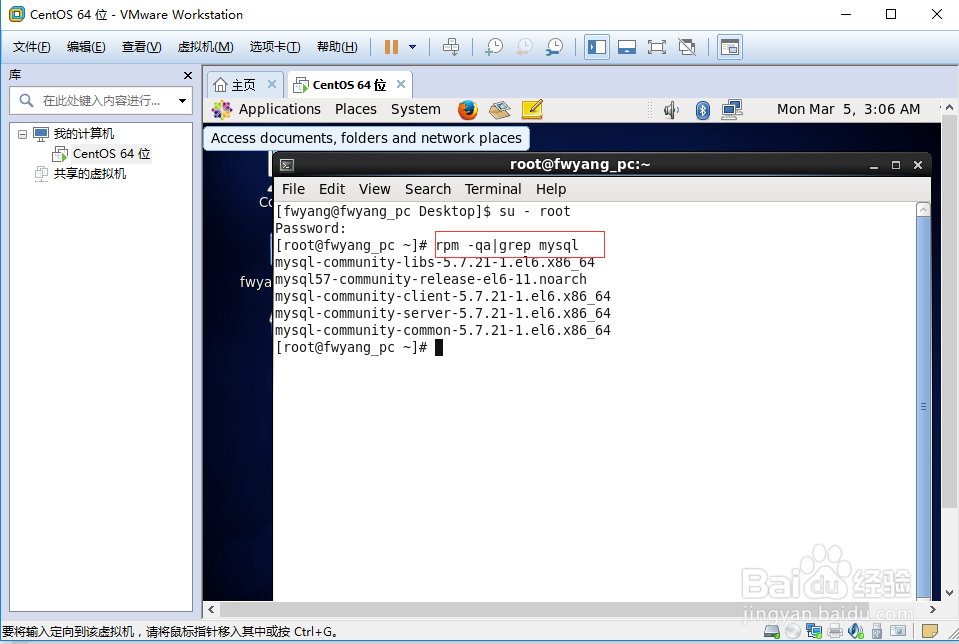Launch the mail client from GNOME panel
This screenshot has width=959, height=644.
coord(500,110)
